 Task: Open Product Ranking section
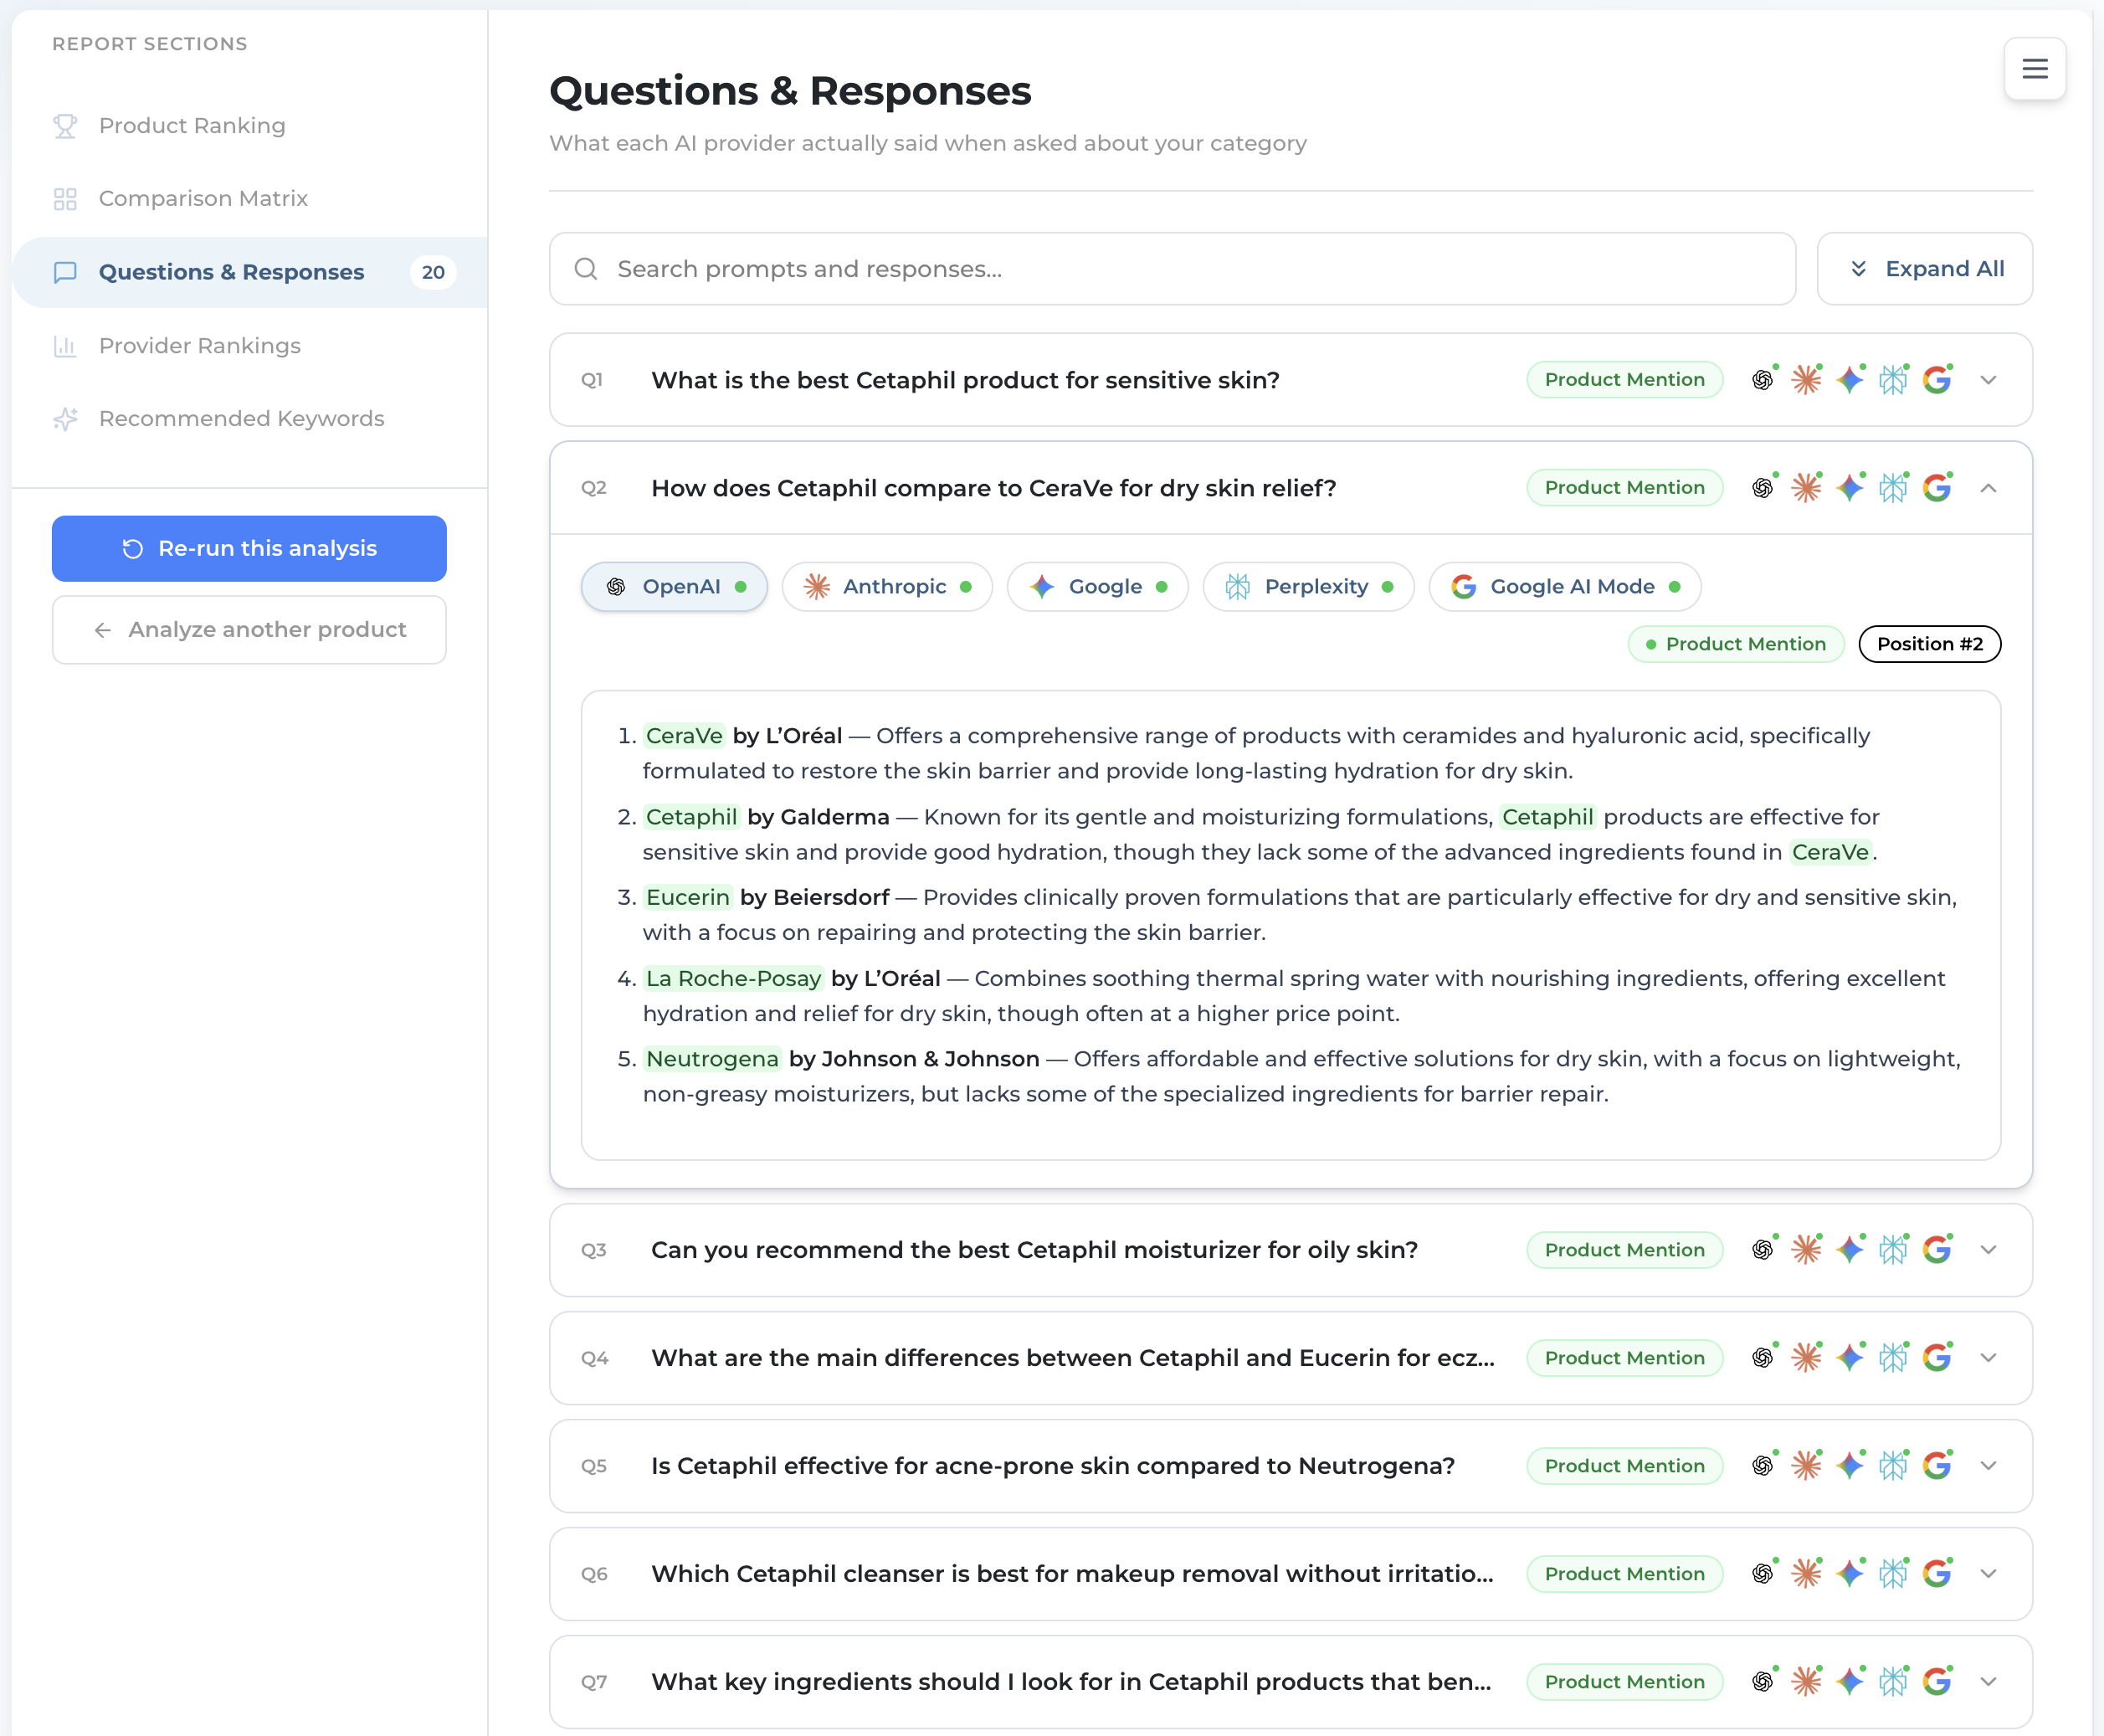point(250,126)
